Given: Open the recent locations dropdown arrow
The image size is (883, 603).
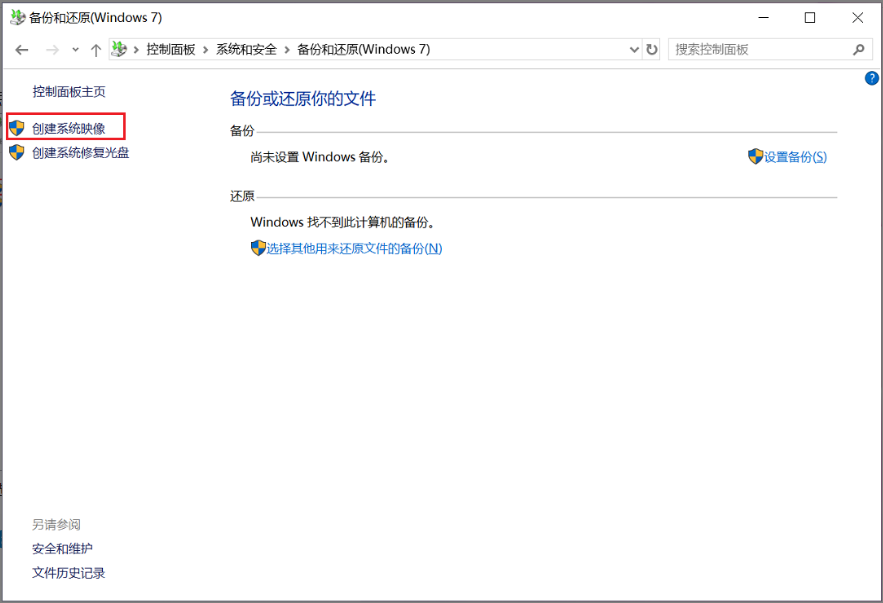Looking at the screenshot, I should tap(75, 50).
